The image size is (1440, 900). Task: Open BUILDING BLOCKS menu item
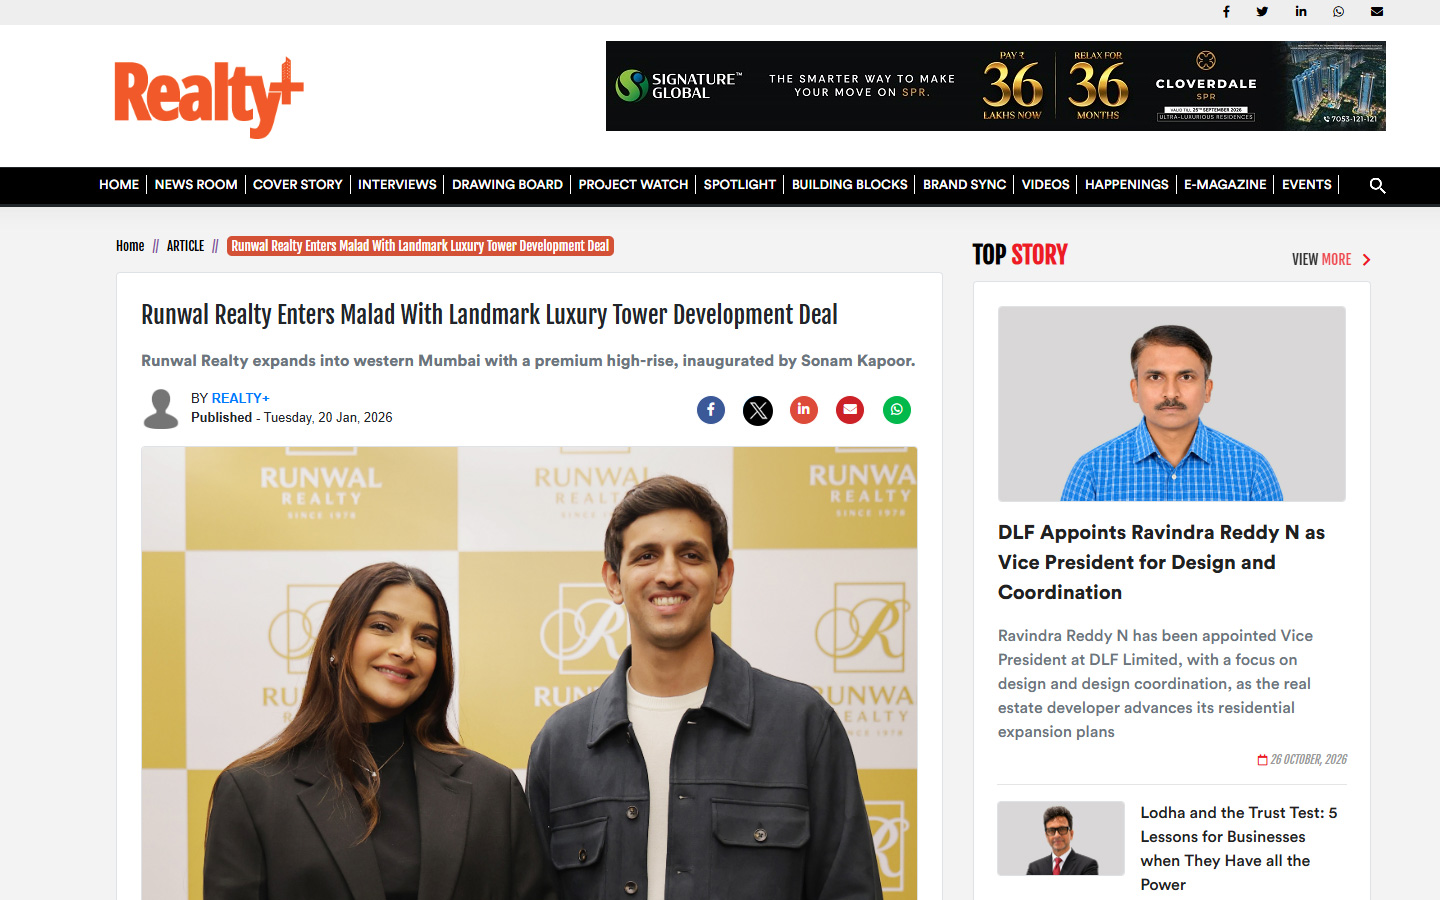(850, 185)
